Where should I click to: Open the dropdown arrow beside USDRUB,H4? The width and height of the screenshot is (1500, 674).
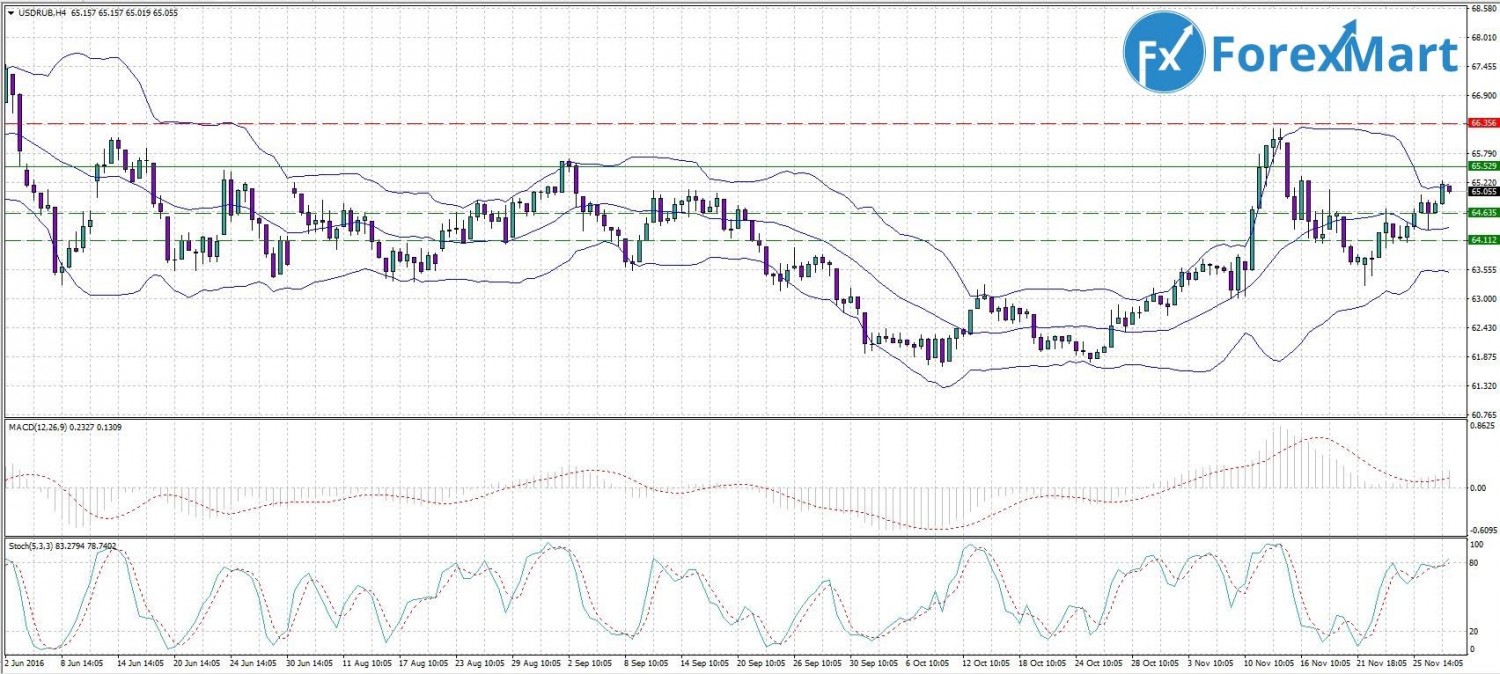tap(10, 12)
